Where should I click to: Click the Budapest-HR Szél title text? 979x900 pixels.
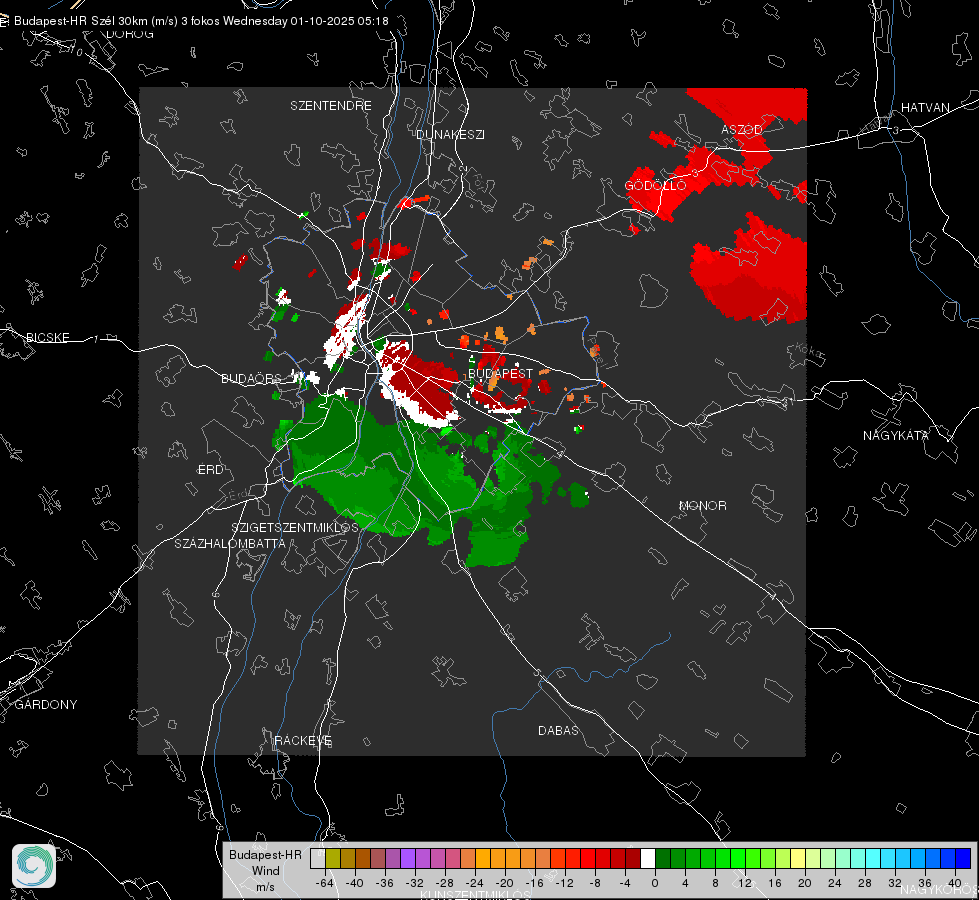tap(201, 21)
